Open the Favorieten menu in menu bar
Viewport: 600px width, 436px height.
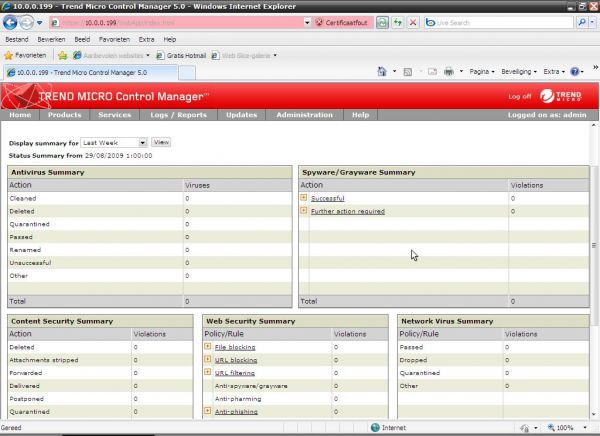pos(114,39)
